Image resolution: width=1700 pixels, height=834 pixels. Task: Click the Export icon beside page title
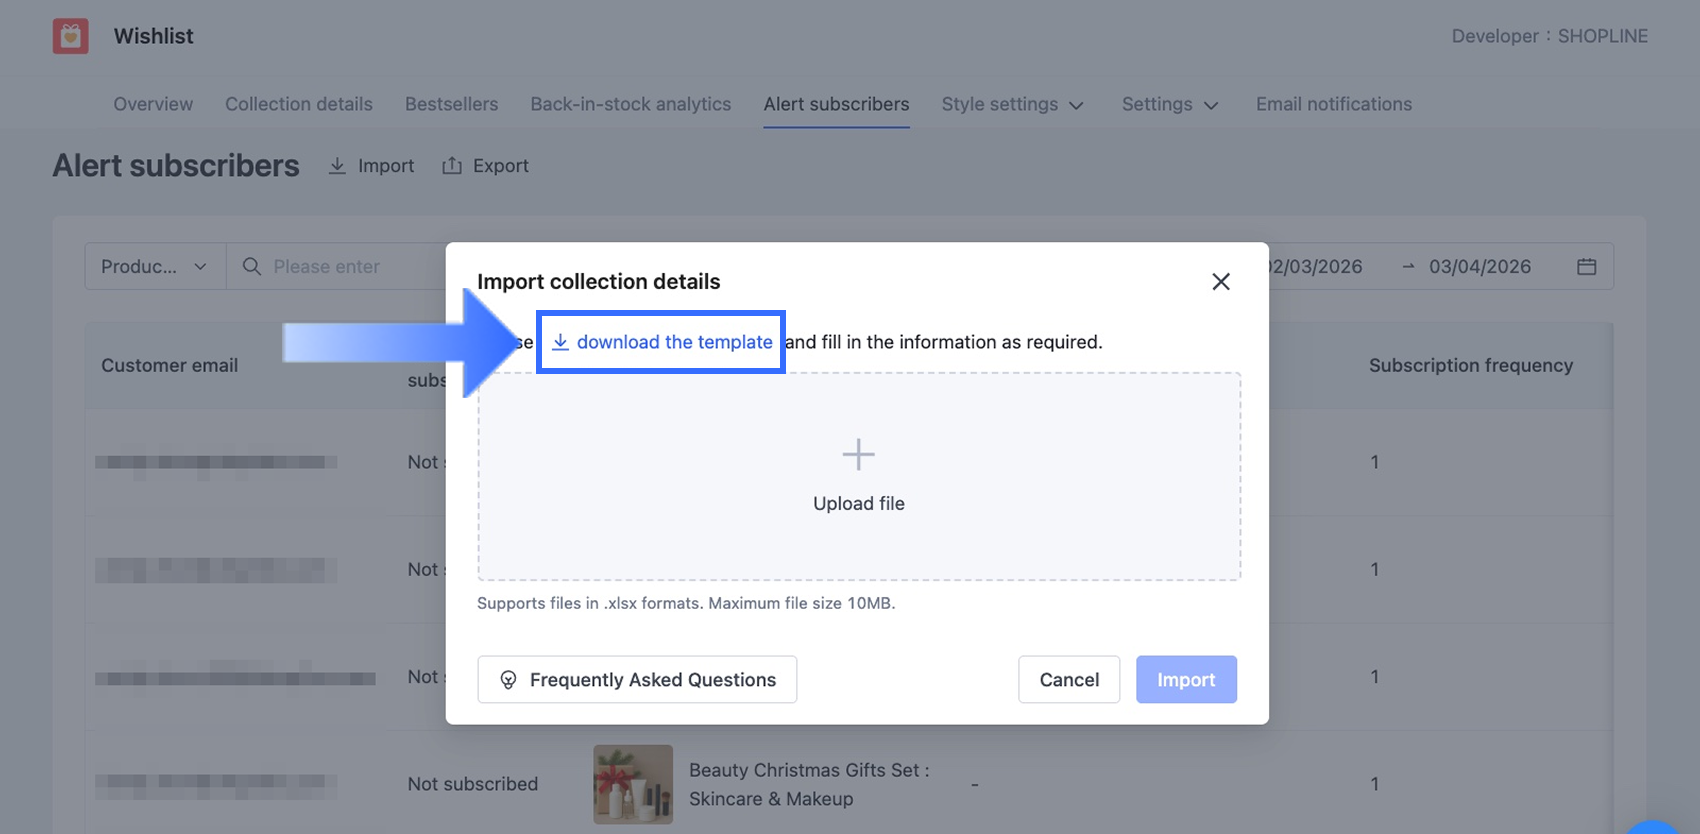pyautogui.click(x=452, y=166)
